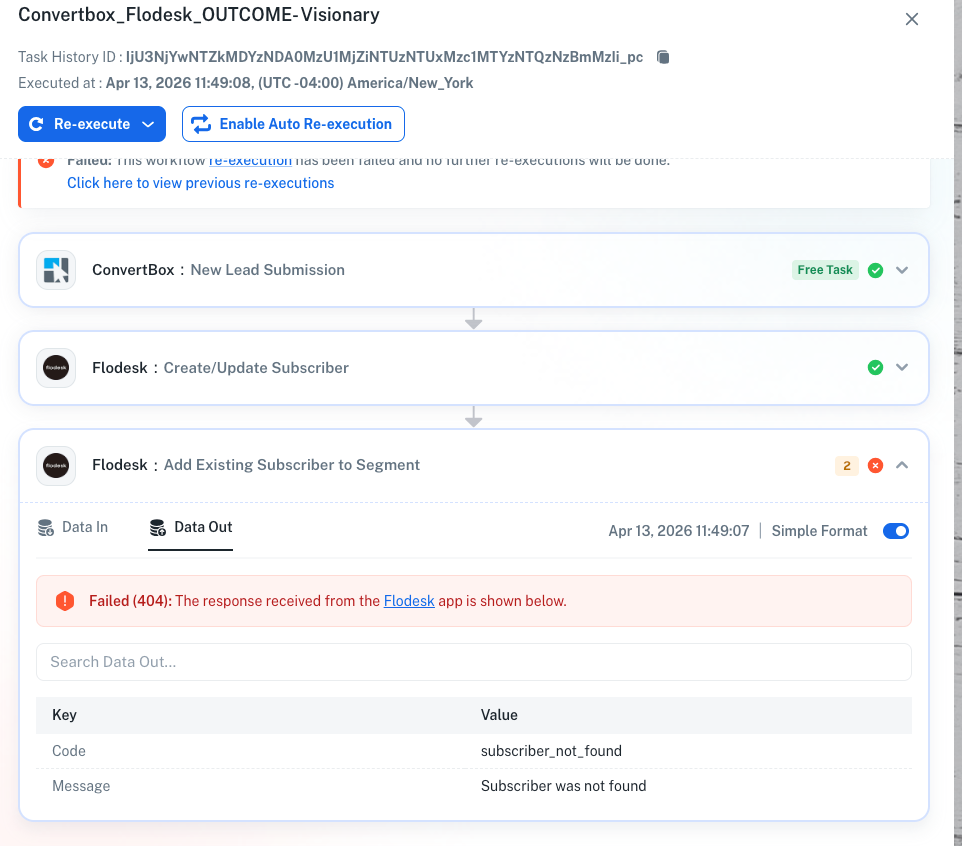This screenshot has height=846, width=962.
Task: Switch to the Data In tab
Action: coord(73,527)
